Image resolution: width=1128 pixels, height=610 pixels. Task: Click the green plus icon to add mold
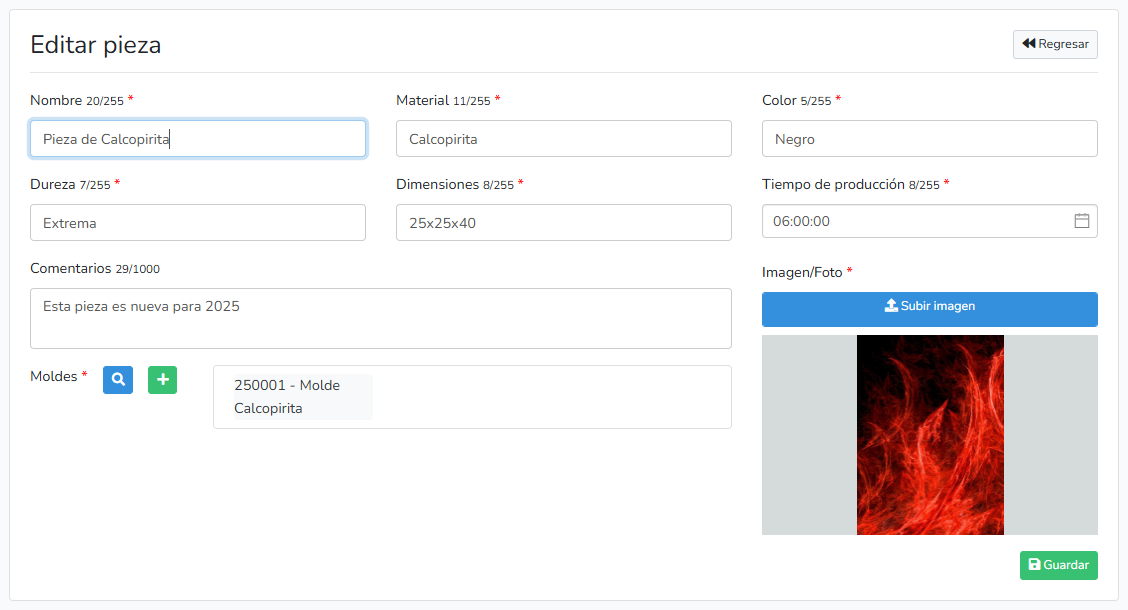(162, 380)
